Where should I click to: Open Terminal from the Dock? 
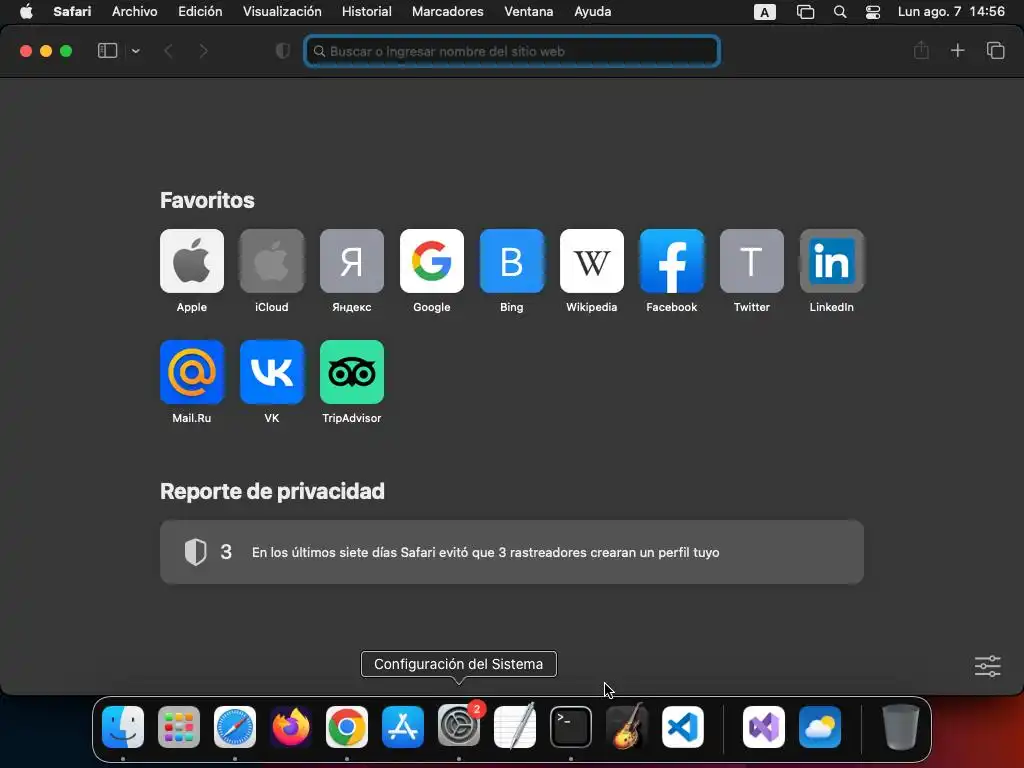pyautogui.click(x=571, y=726)
